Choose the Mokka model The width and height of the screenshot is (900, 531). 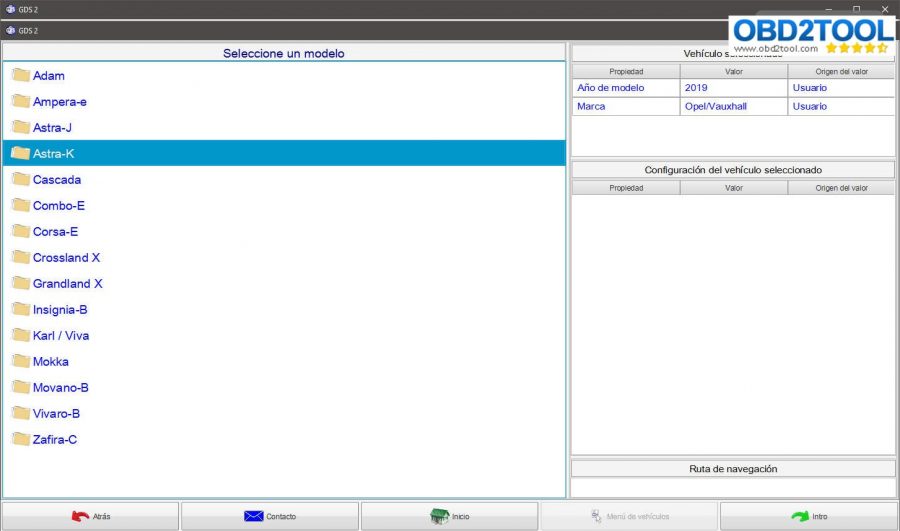(x=51, y=362)
